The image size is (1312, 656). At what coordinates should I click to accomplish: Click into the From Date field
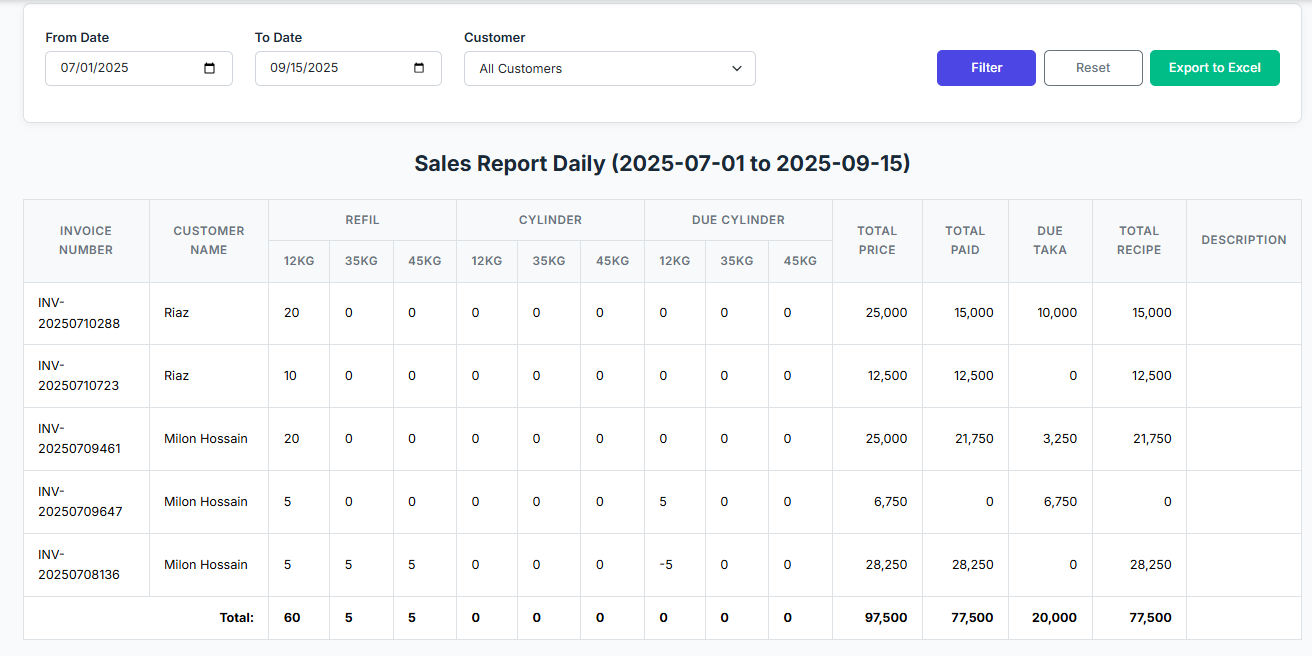coord(120,68)
